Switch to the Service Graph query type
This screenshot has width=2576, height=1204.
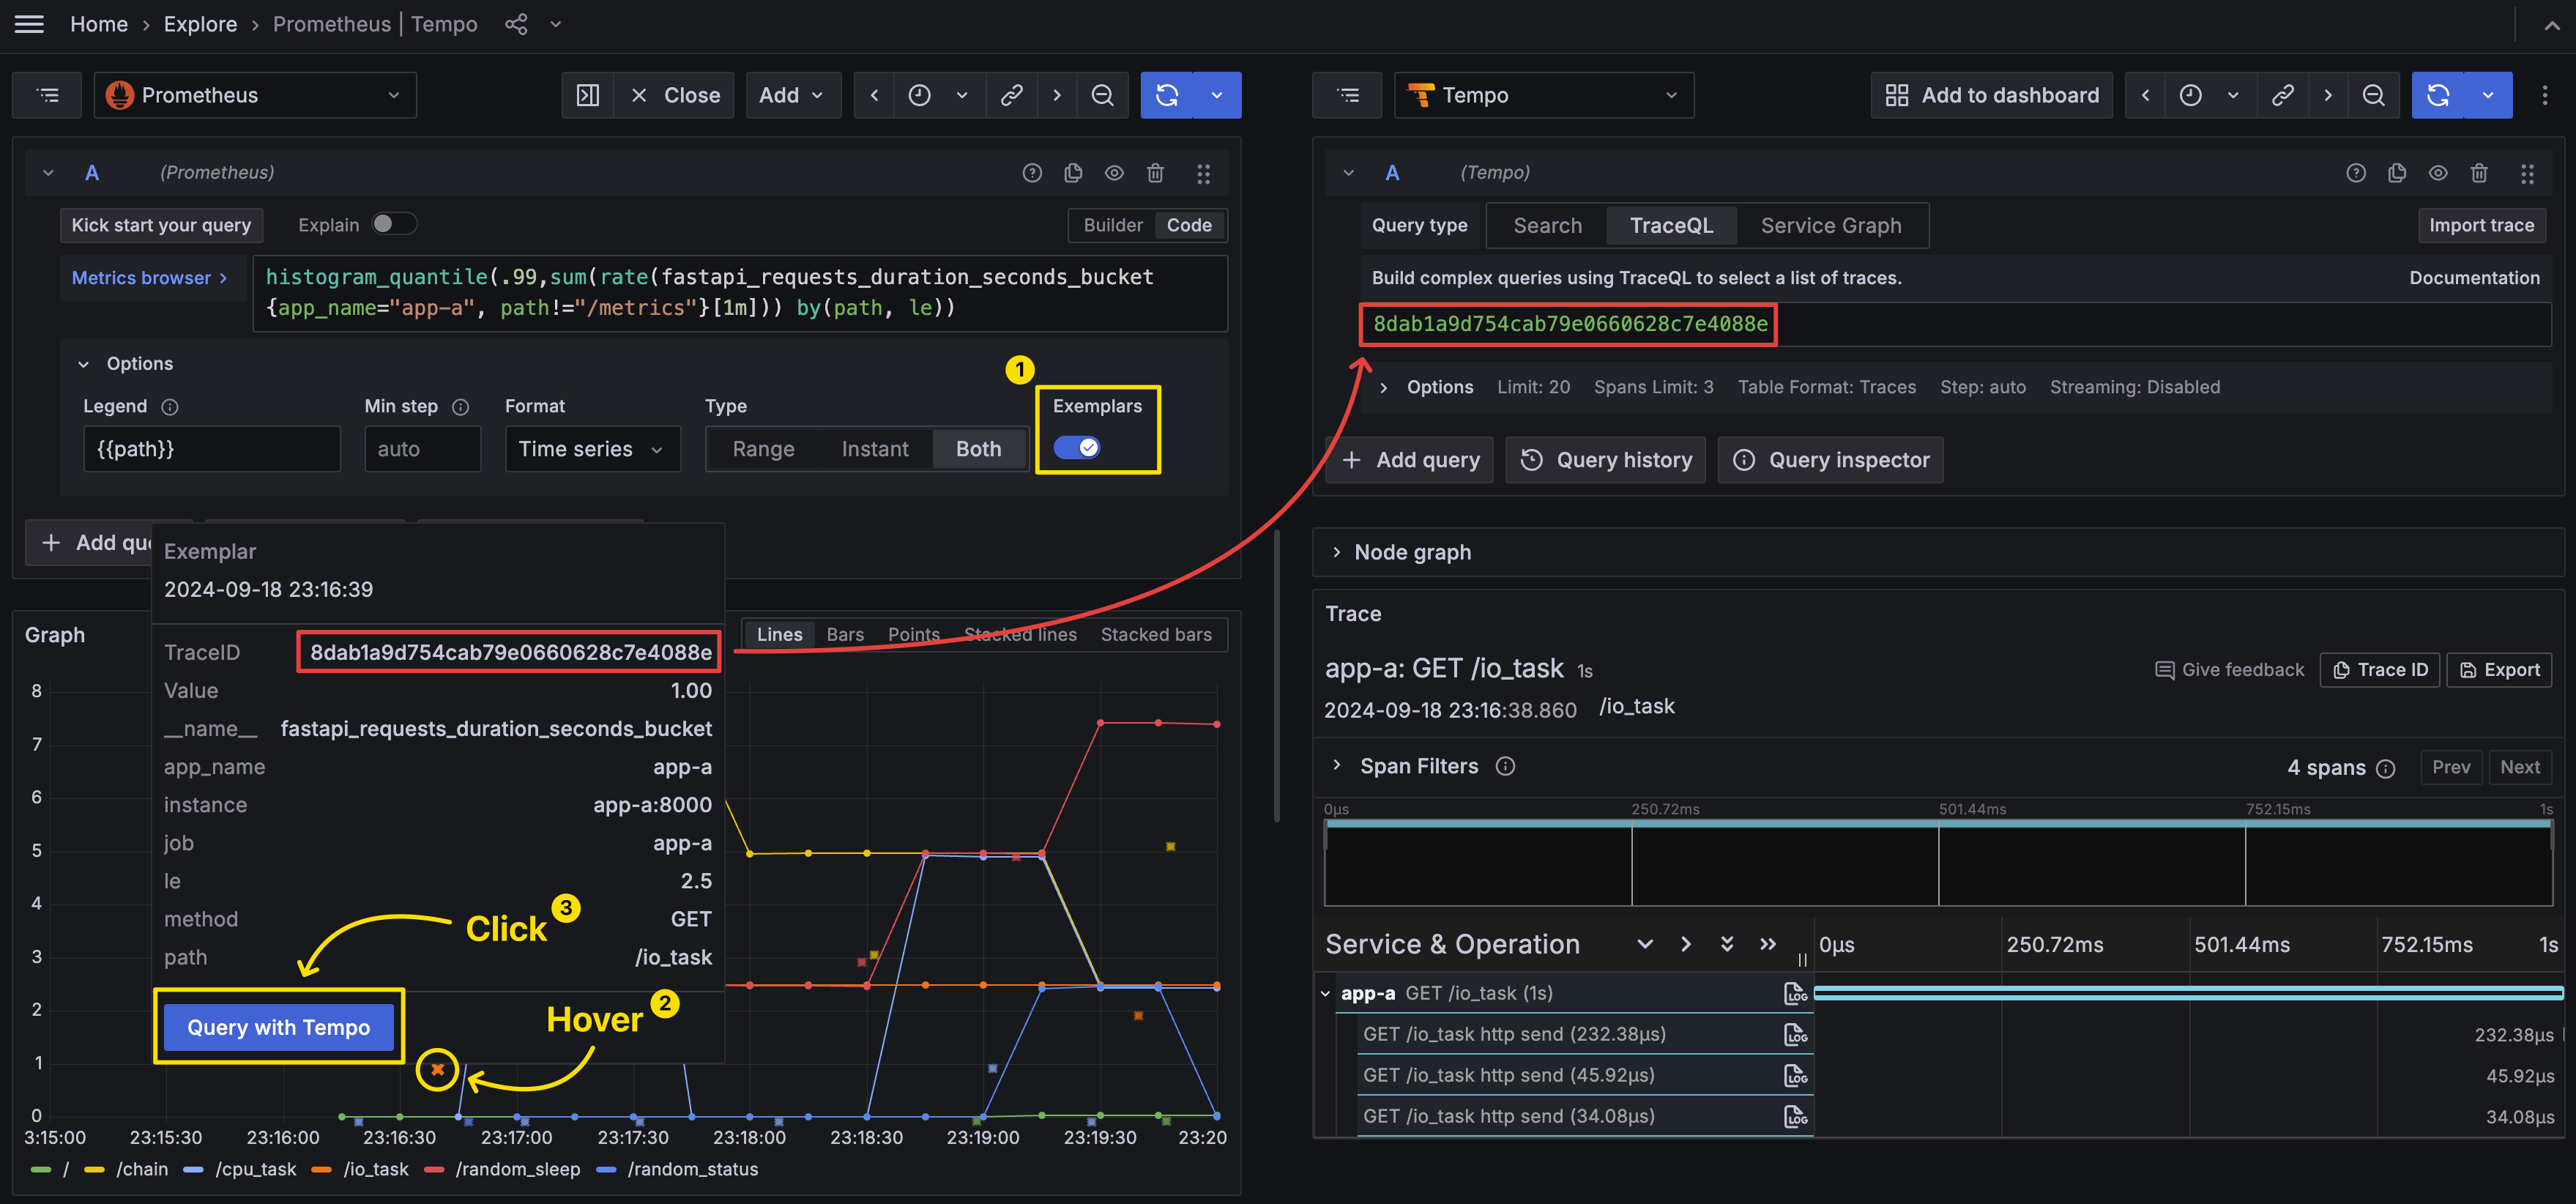(1830, 225)
